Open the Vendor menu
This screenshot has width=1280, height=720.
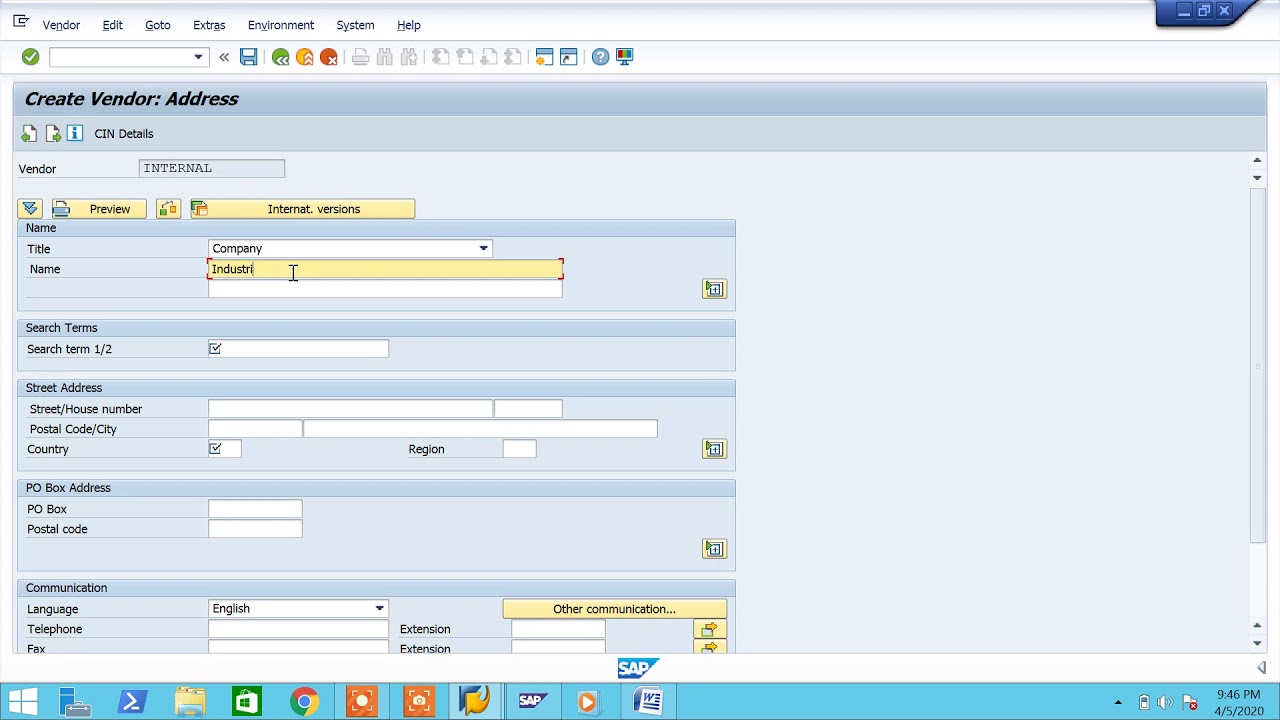61,25
